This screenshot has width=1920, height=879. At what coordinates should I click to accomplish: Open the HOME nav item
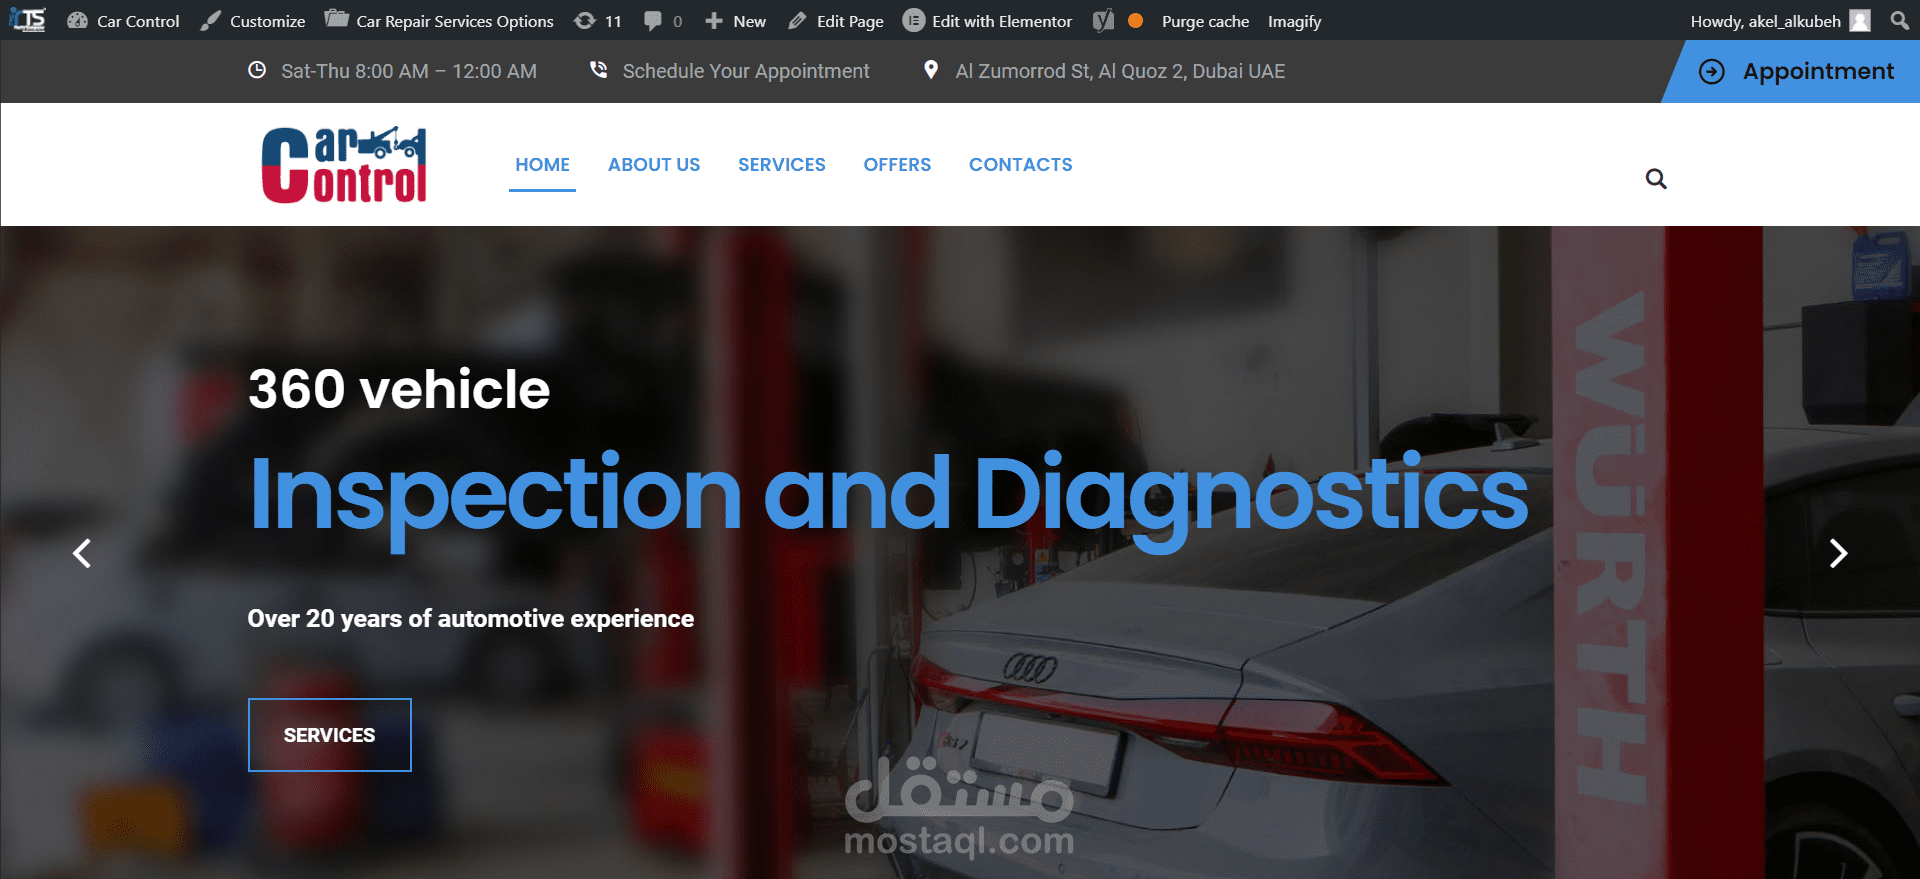click(x=542, y=165)
